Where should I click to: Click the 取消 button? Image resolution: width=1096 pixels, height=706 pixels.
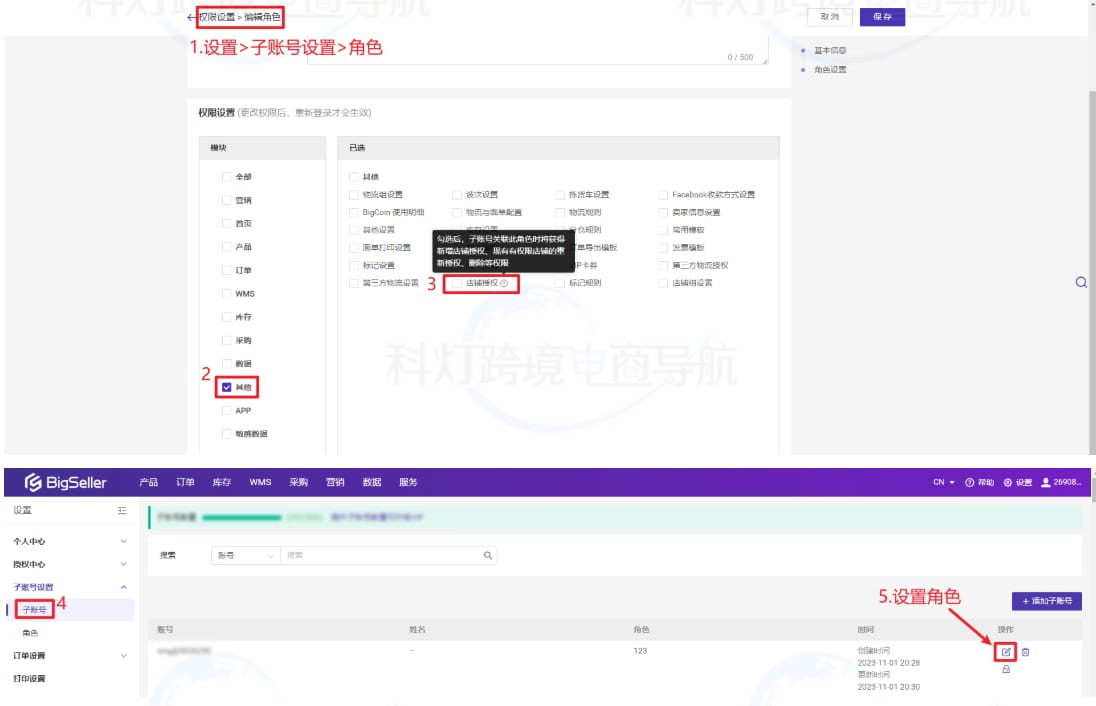pos(829,17)
